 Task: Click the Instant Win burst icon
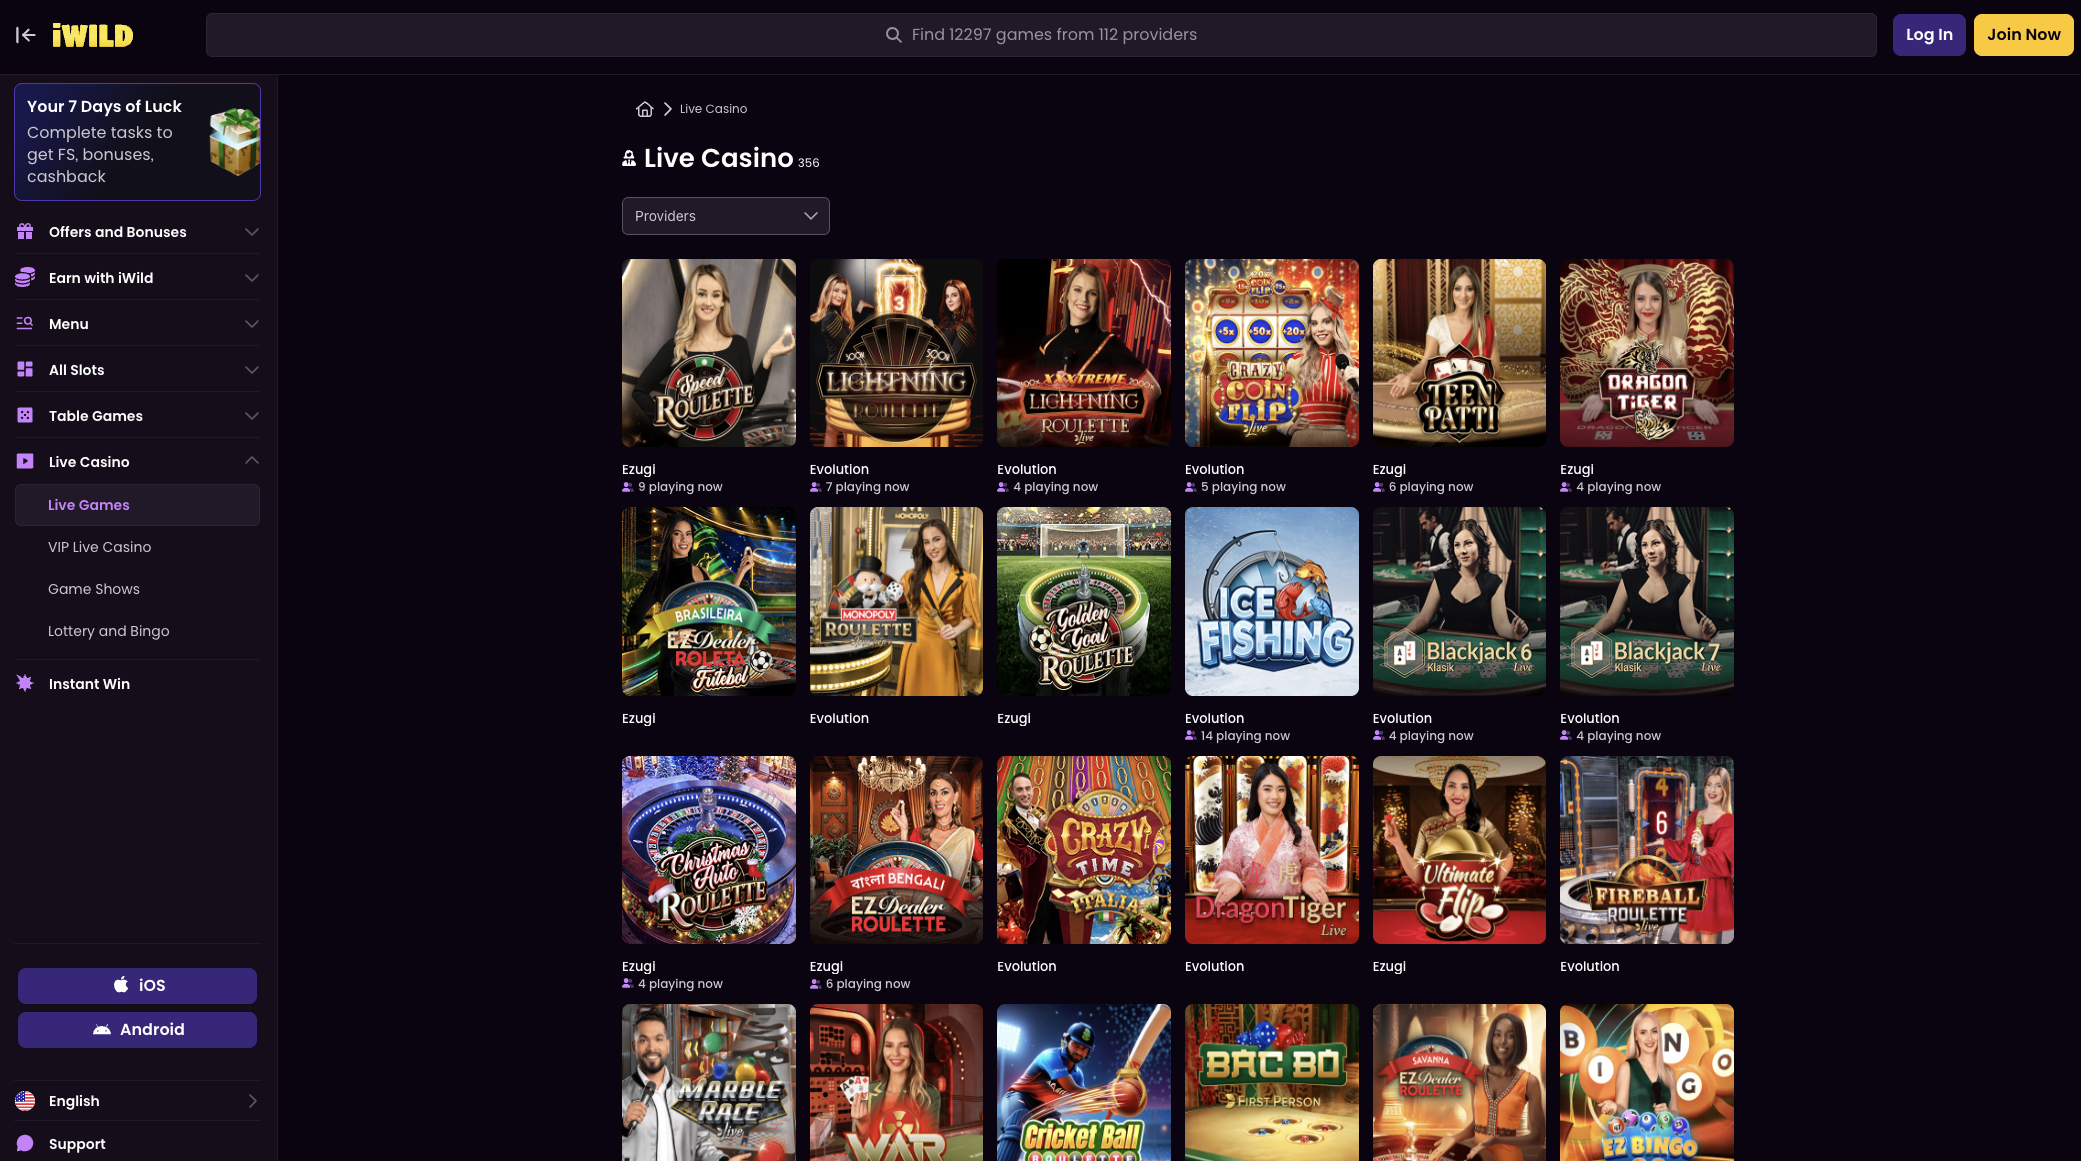pos(25,684)
